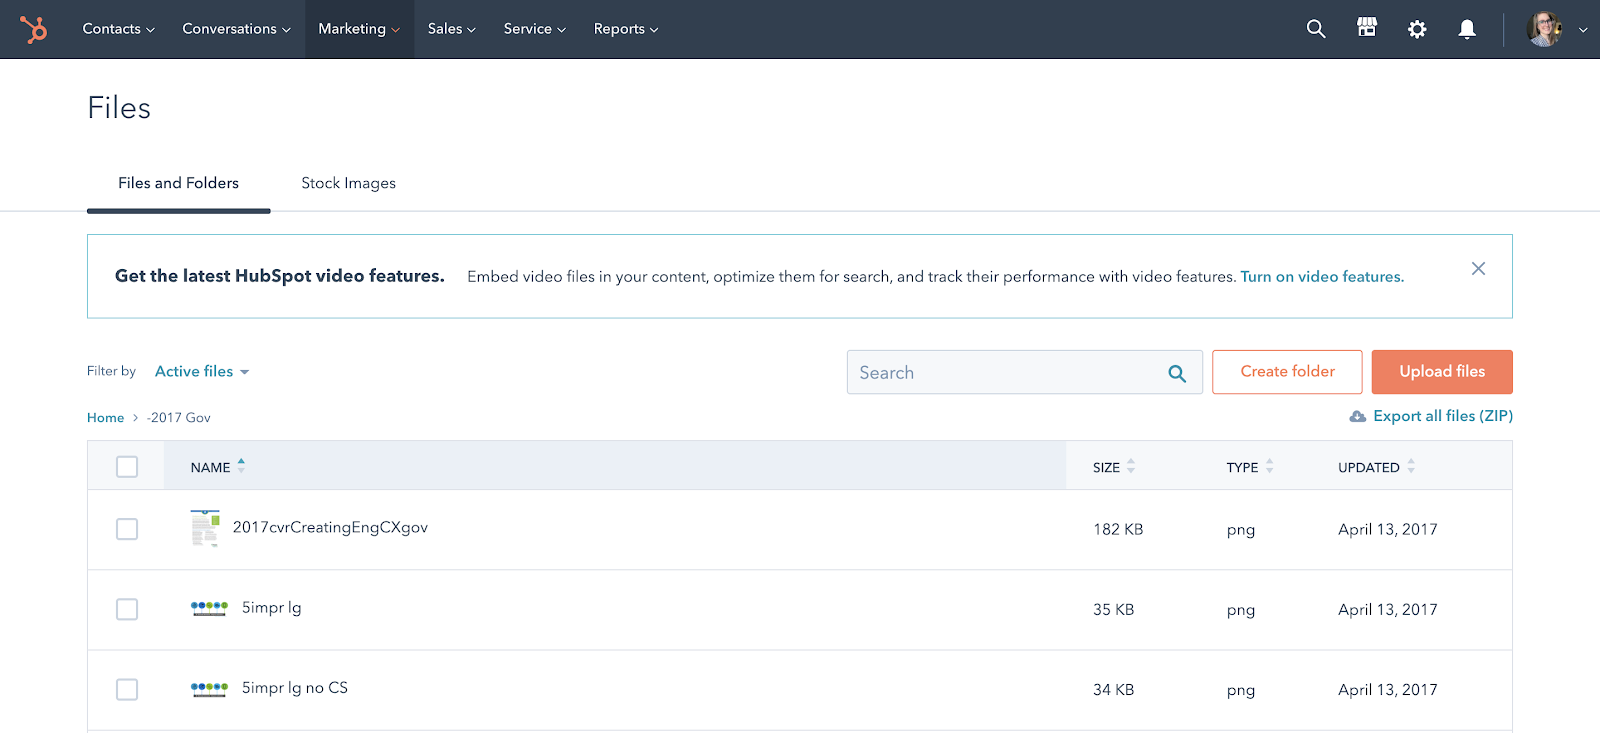Click the -2017 Gov breadcrumb
This screenshot has height=733, width=1600.
(x=179, y=418)
